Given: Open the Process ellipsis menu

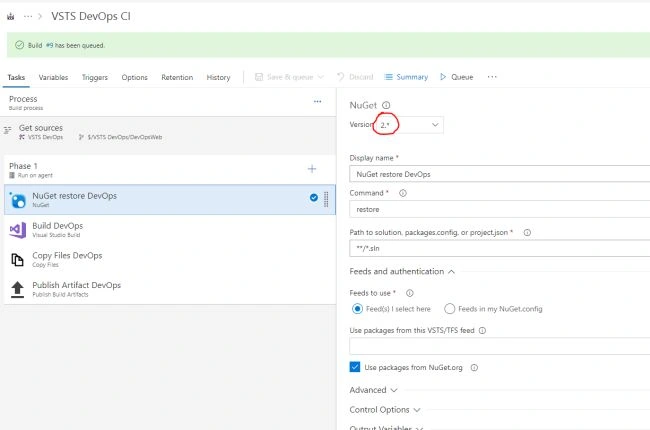Looking at the screenshot, I should click(318, 102).
